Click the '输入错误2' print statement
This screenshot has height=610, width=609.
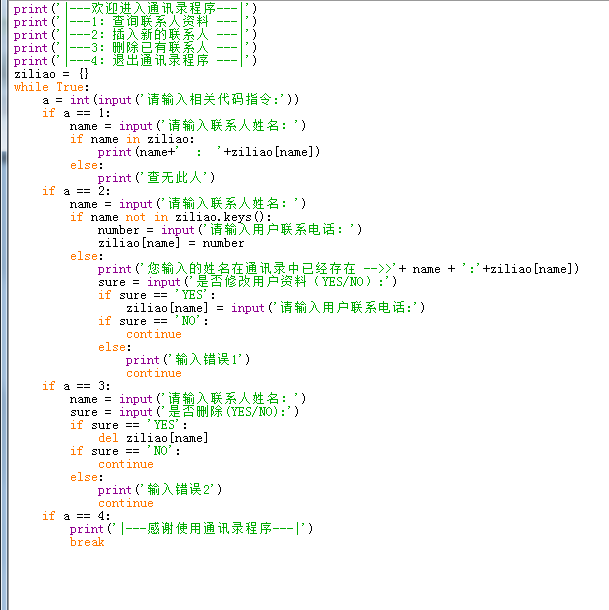click(x=160, y=490)
